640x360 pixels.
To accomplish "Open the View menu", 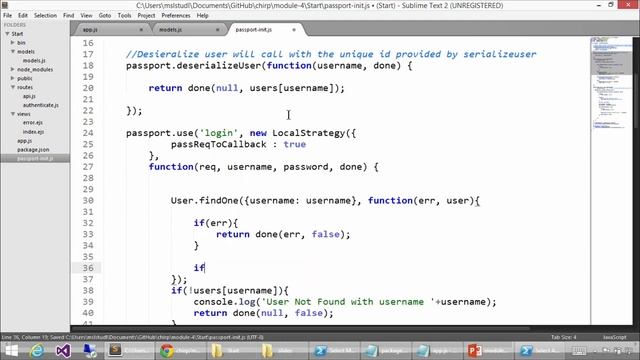I will [86, 16].
